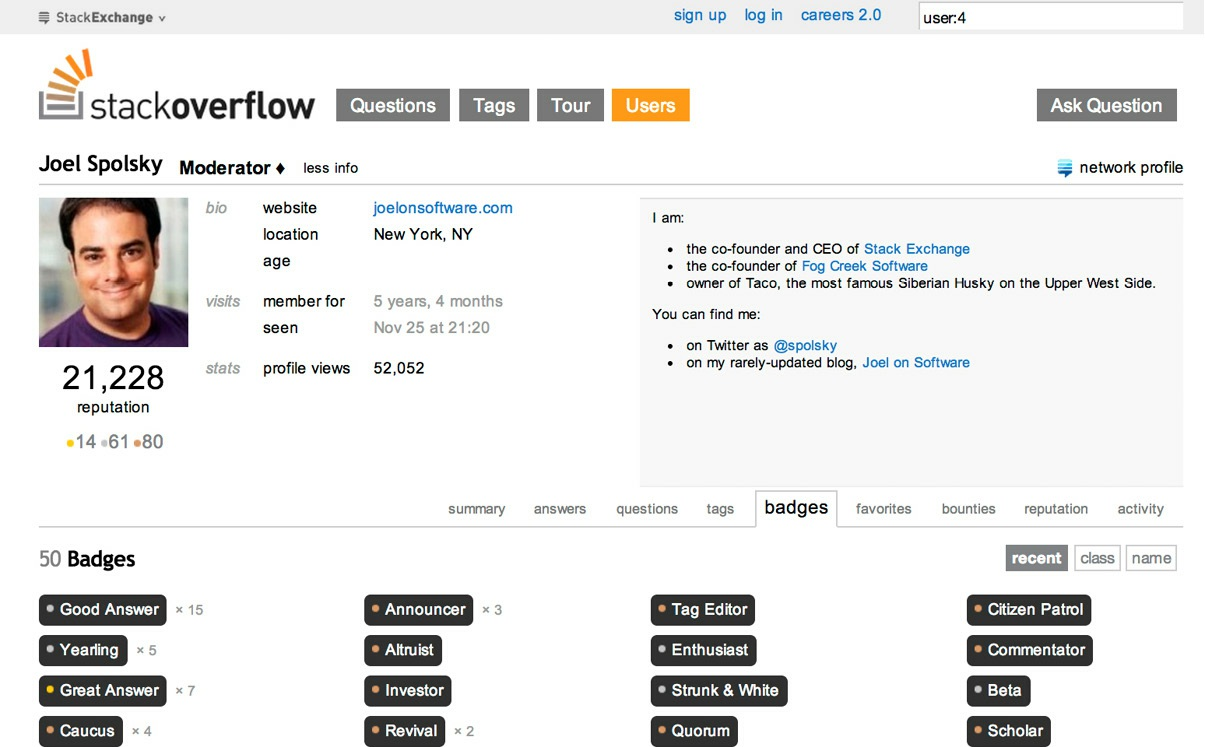Click the bronze badge count 80
The width and height of the screenshot is (1205, 747).
(x=148, y=442)
